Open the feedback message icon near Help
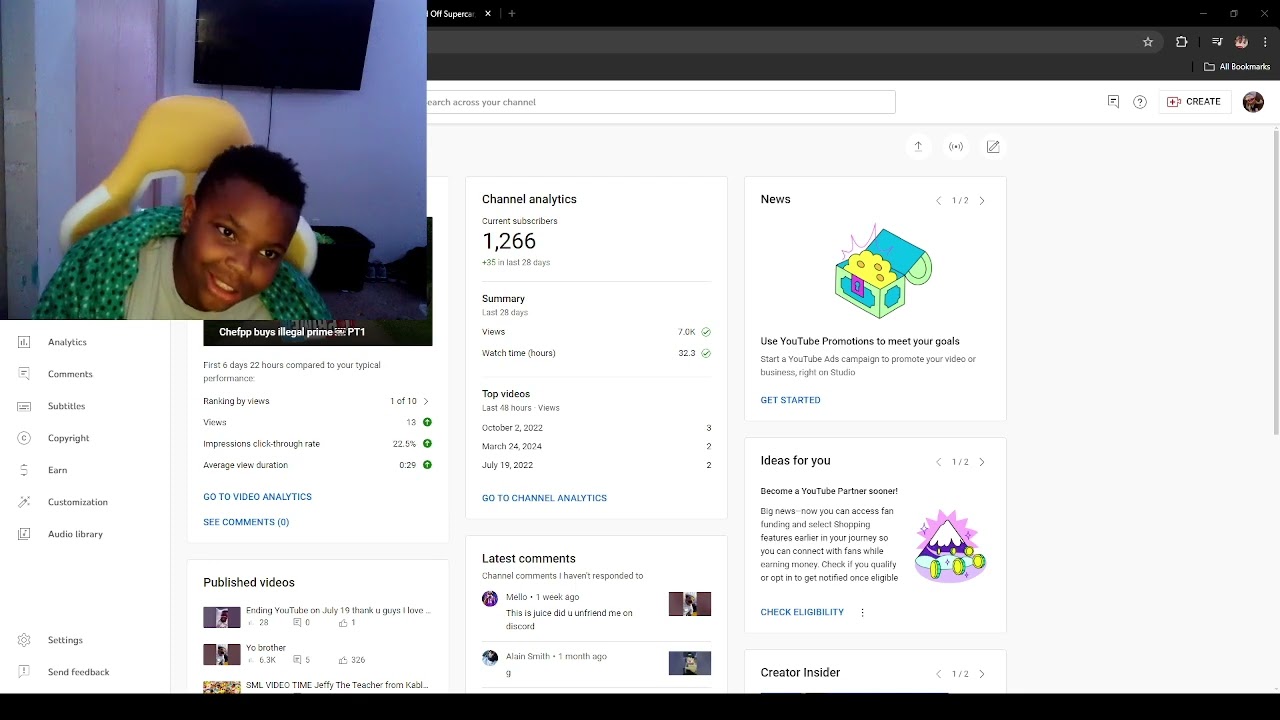 [1113, 102]
